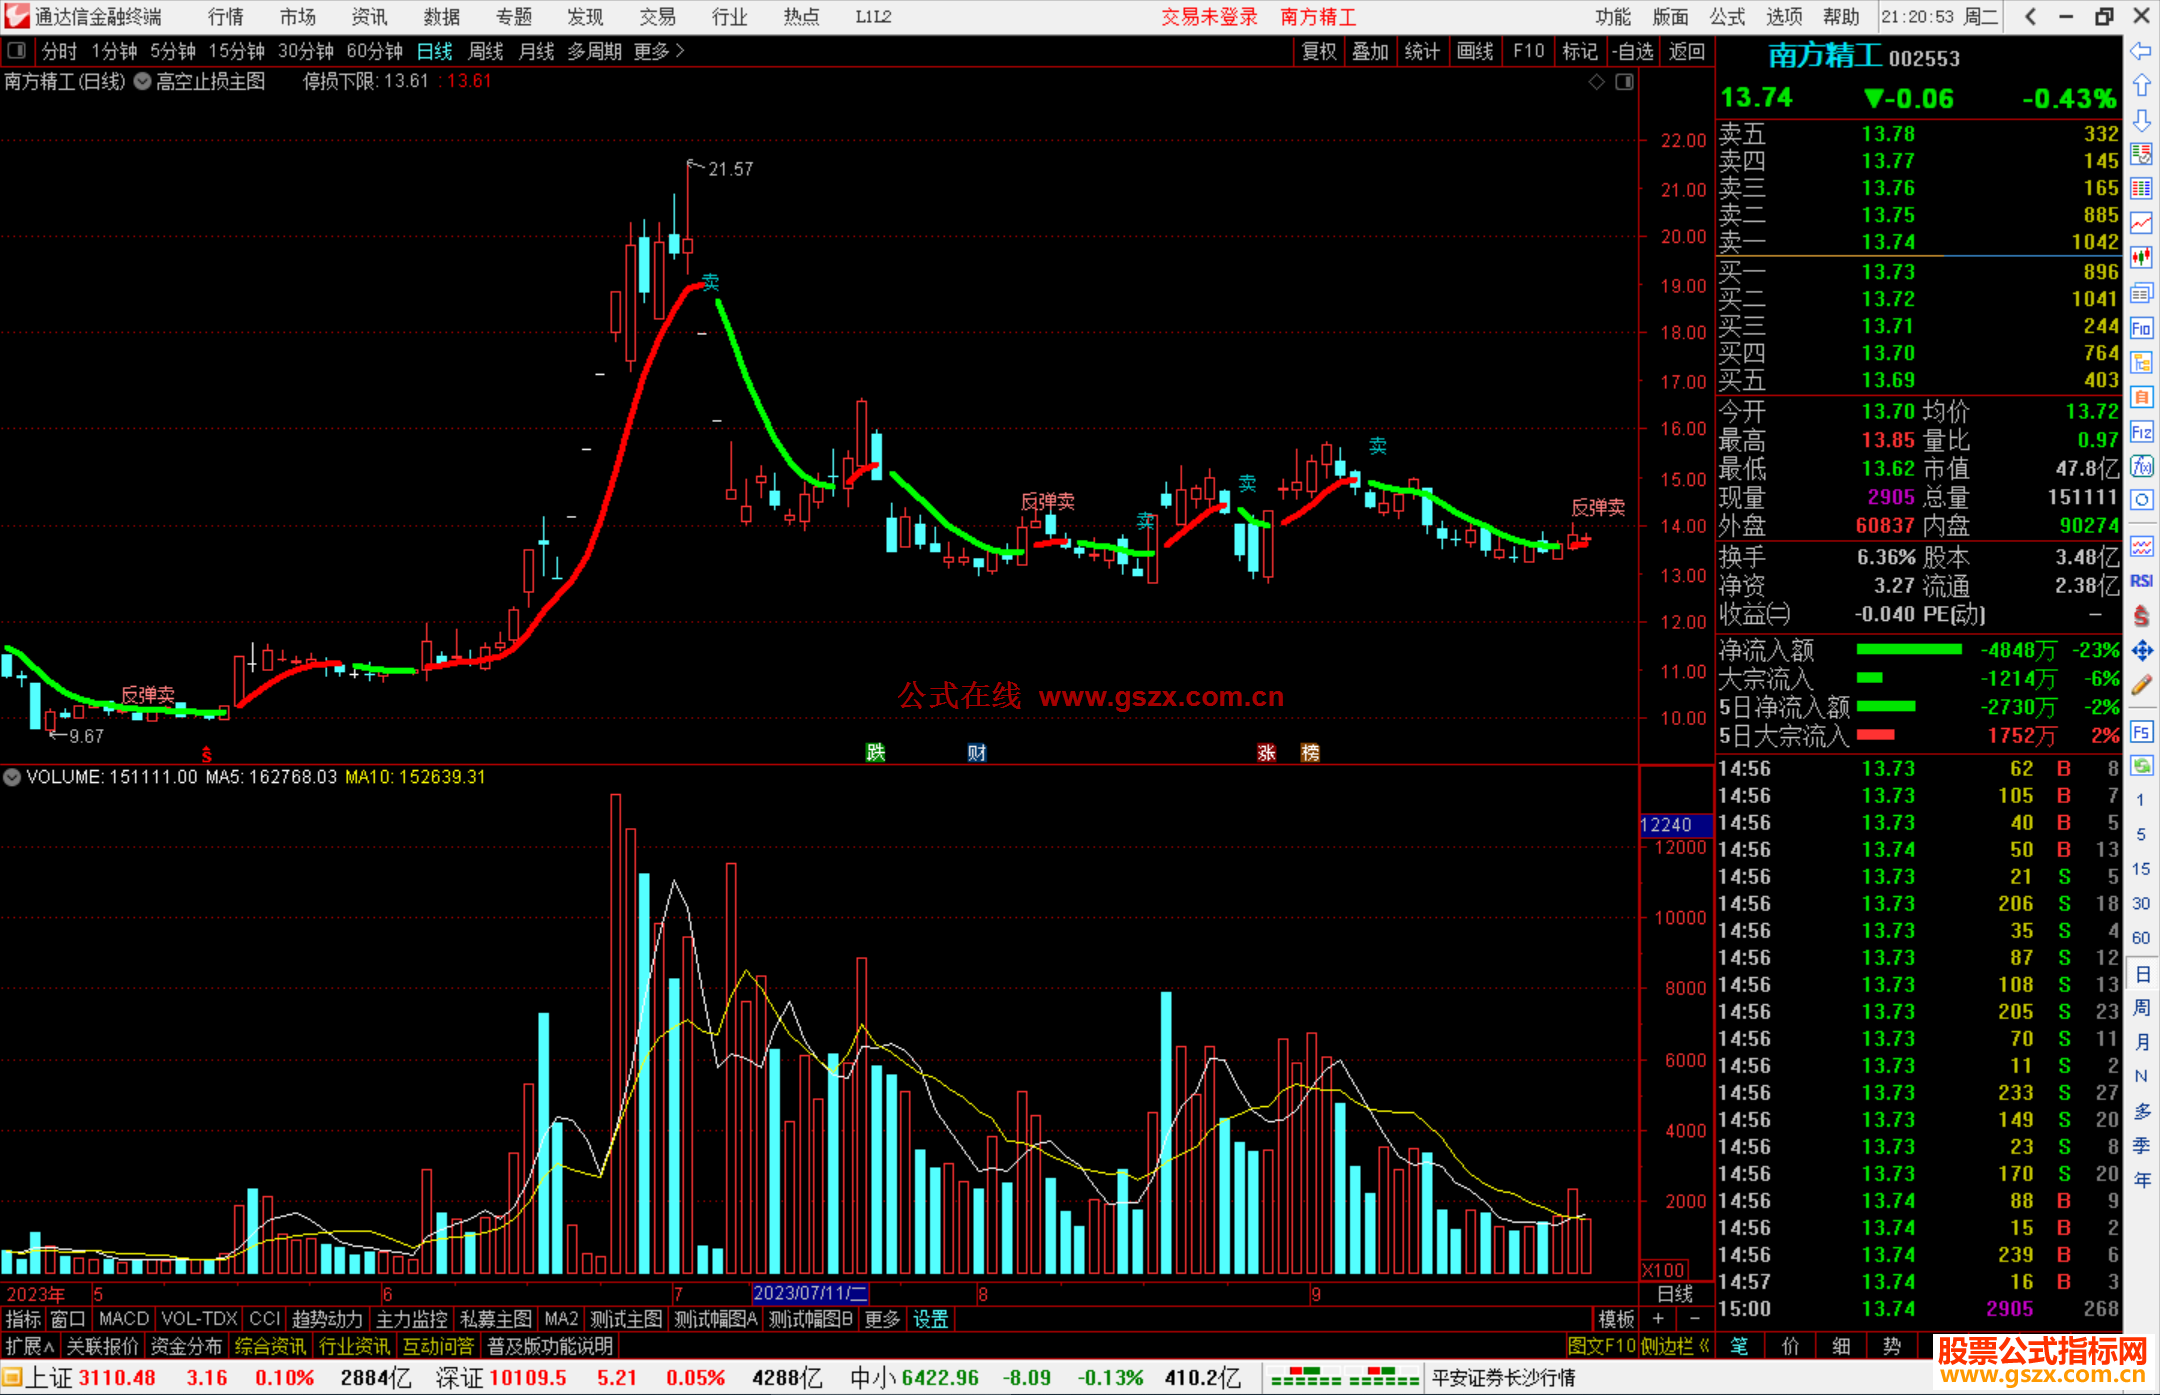Click the wavy indicator lines icon in sidebar
The width and height of the screenshot is (2160, 1395).
coord(2141,546)
